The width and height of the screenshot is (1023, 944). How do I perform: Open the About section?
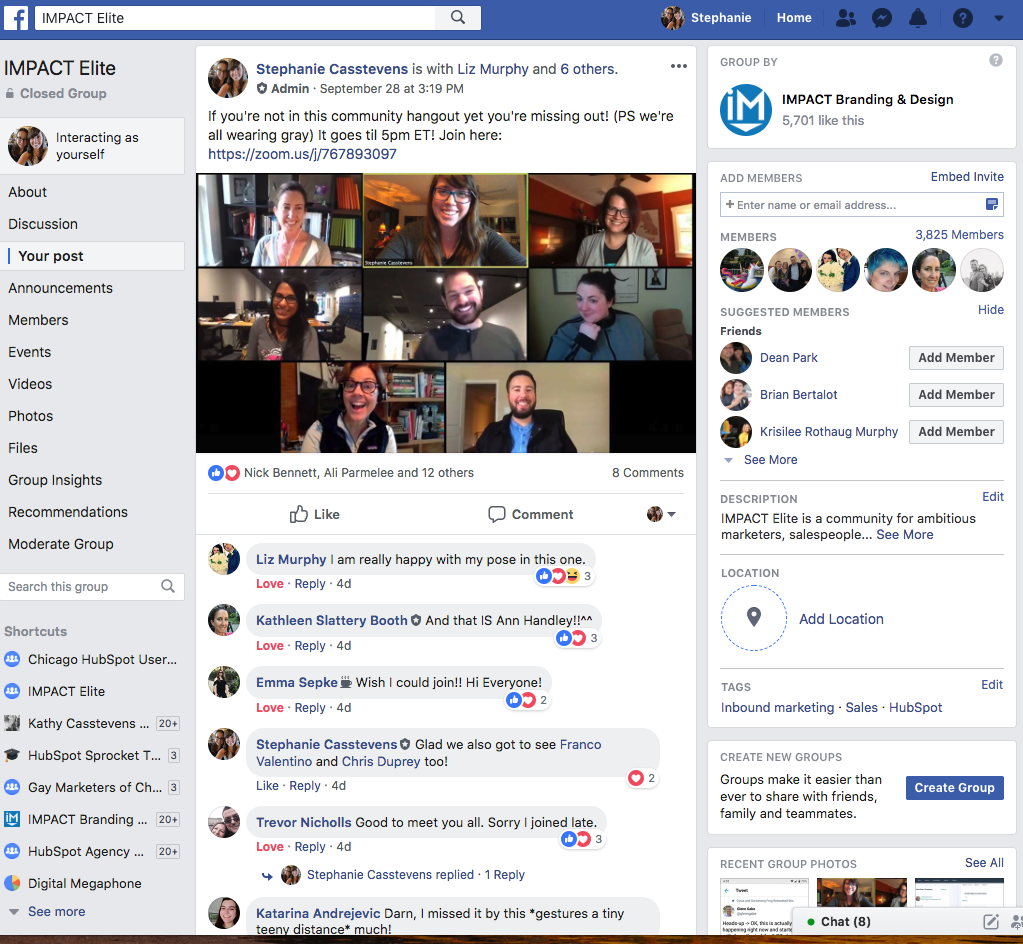27,192
